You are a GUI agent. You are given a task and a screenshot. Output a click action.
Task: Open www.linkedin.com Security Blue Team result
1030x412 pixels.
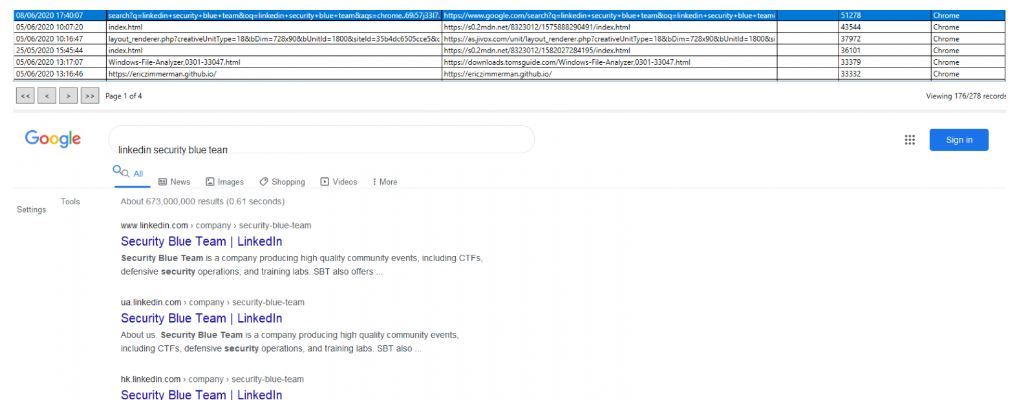pos(202,241)
